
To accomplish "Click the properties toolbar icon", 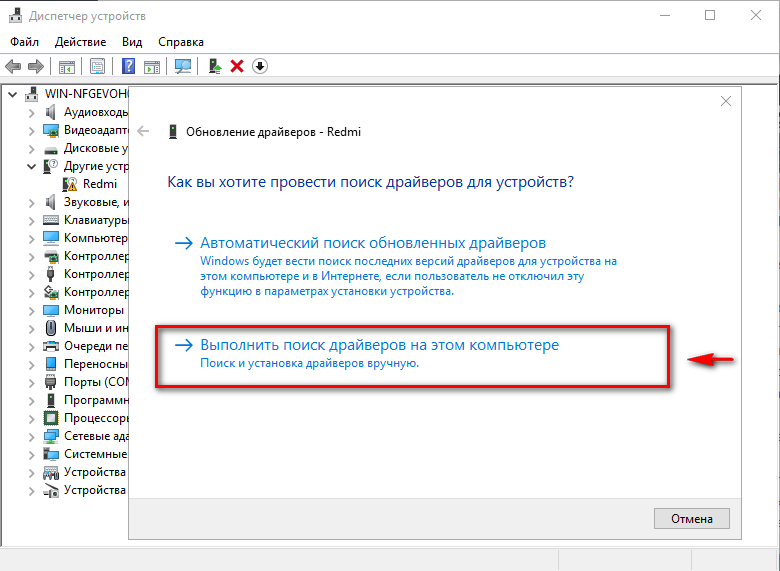I will coord(97,66).
